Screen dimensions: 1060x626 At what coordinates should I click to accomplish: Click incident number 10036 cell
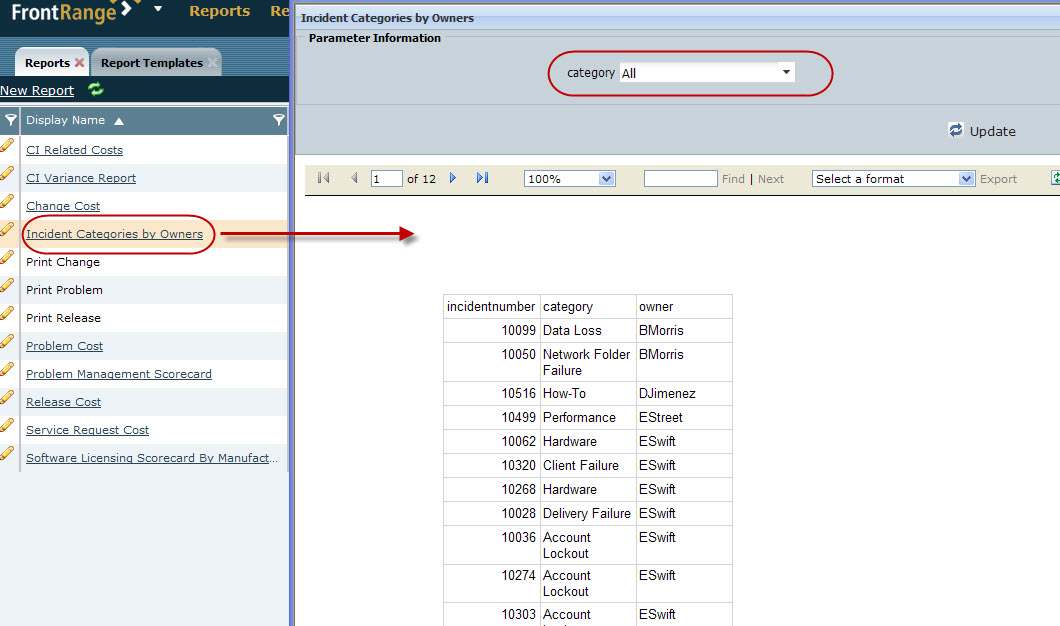(x=491, y=546)
